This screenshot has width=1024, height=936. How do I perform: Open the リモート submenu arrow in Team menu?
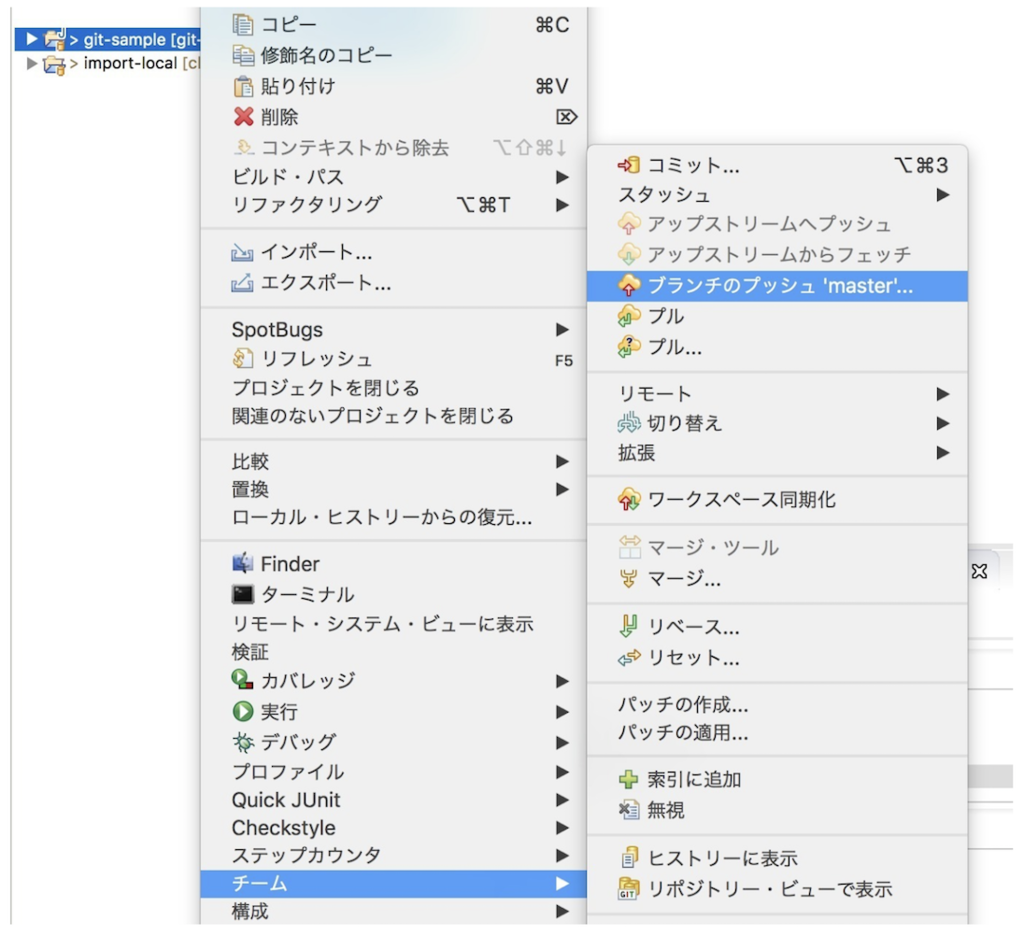pyautogui.click(x=942, y=394)
